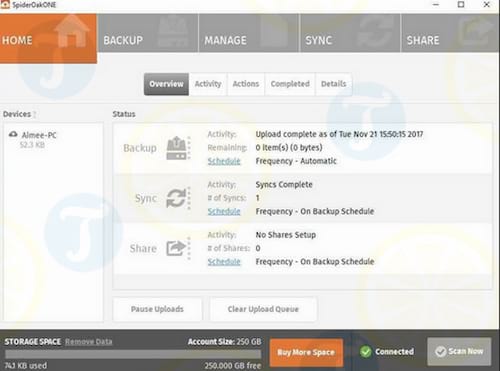Select the Overview sub-tab

pyautogui.click(x=166, y=84)
